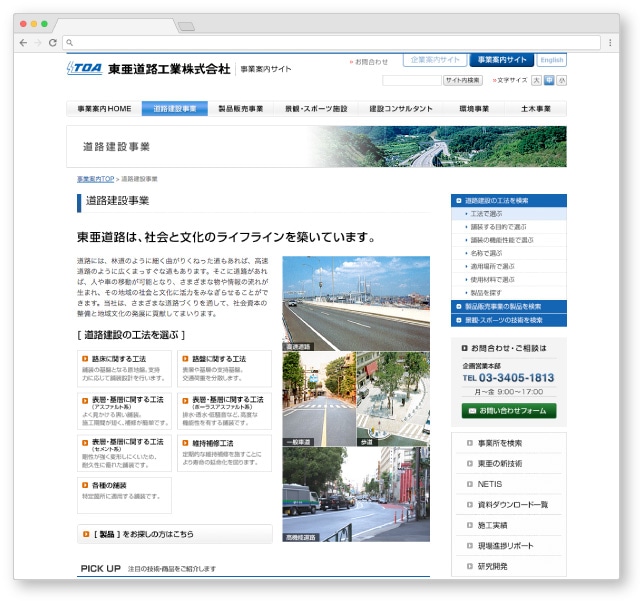Set font size to 大 (large)

[x=536, y=80]
